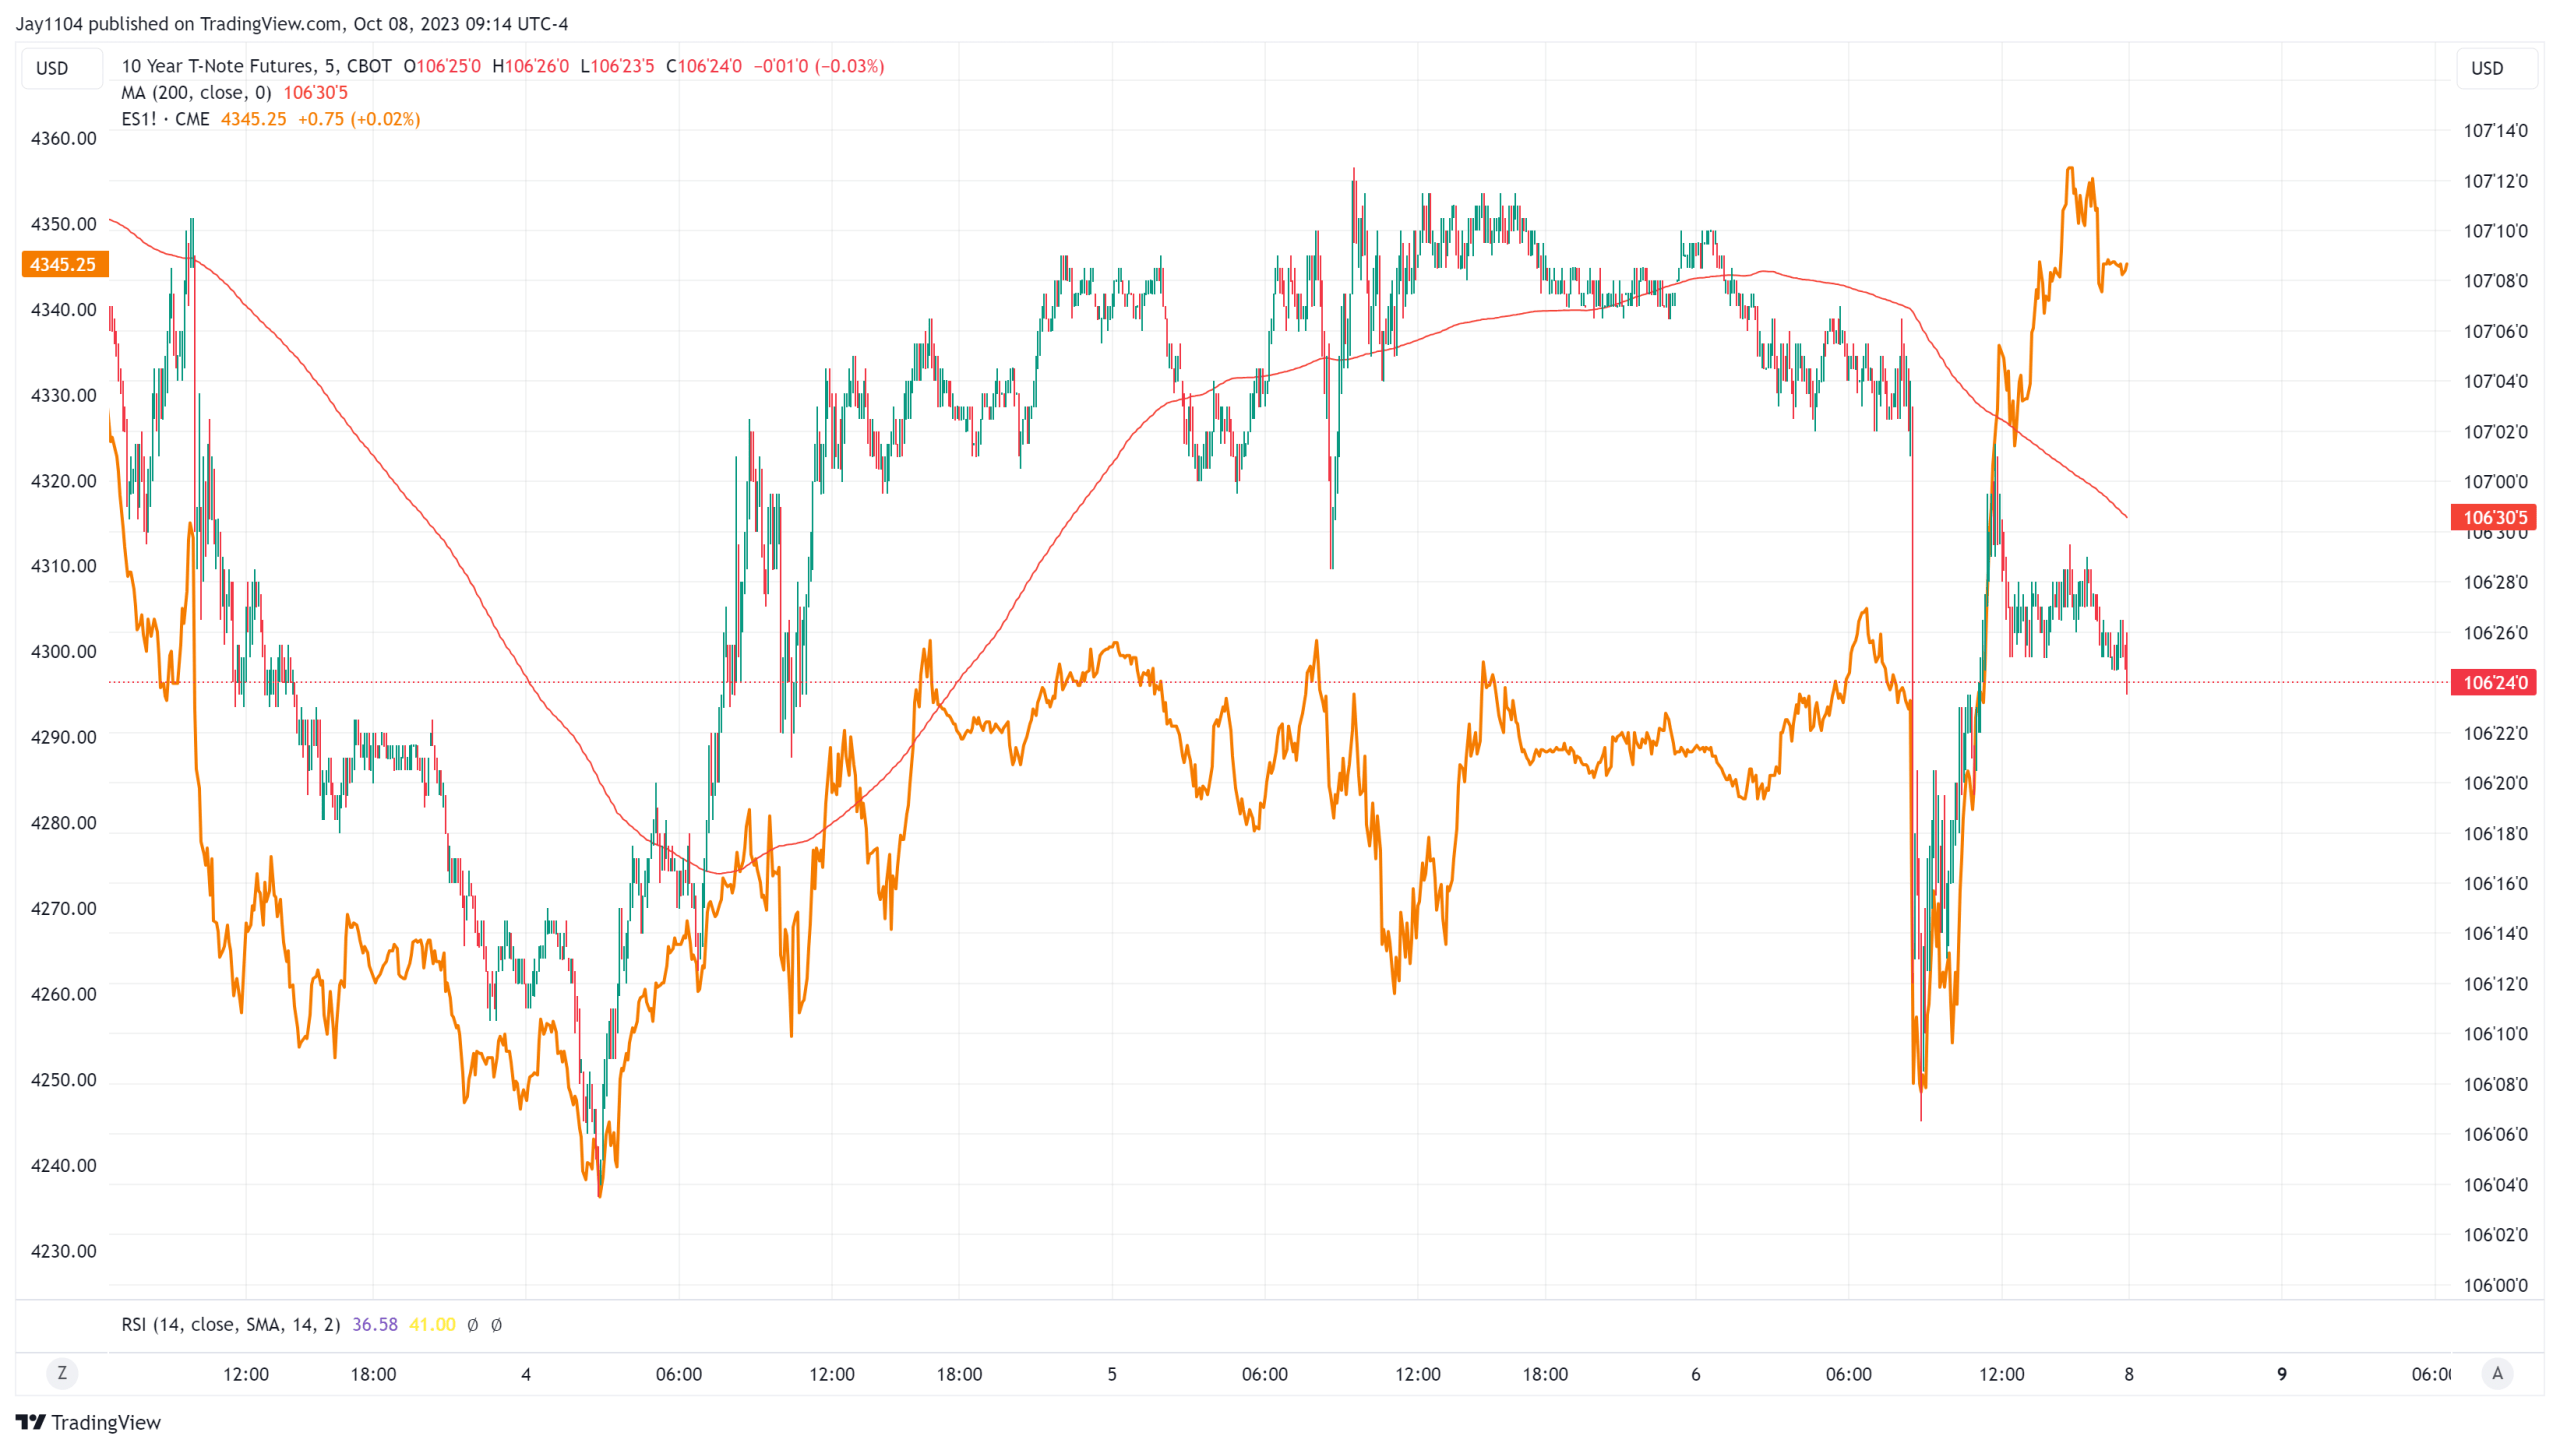This screenshot has height=1450, width=2560.
Task: Toggle the A auto-scale button
Action: (x=2497, y=1373)
